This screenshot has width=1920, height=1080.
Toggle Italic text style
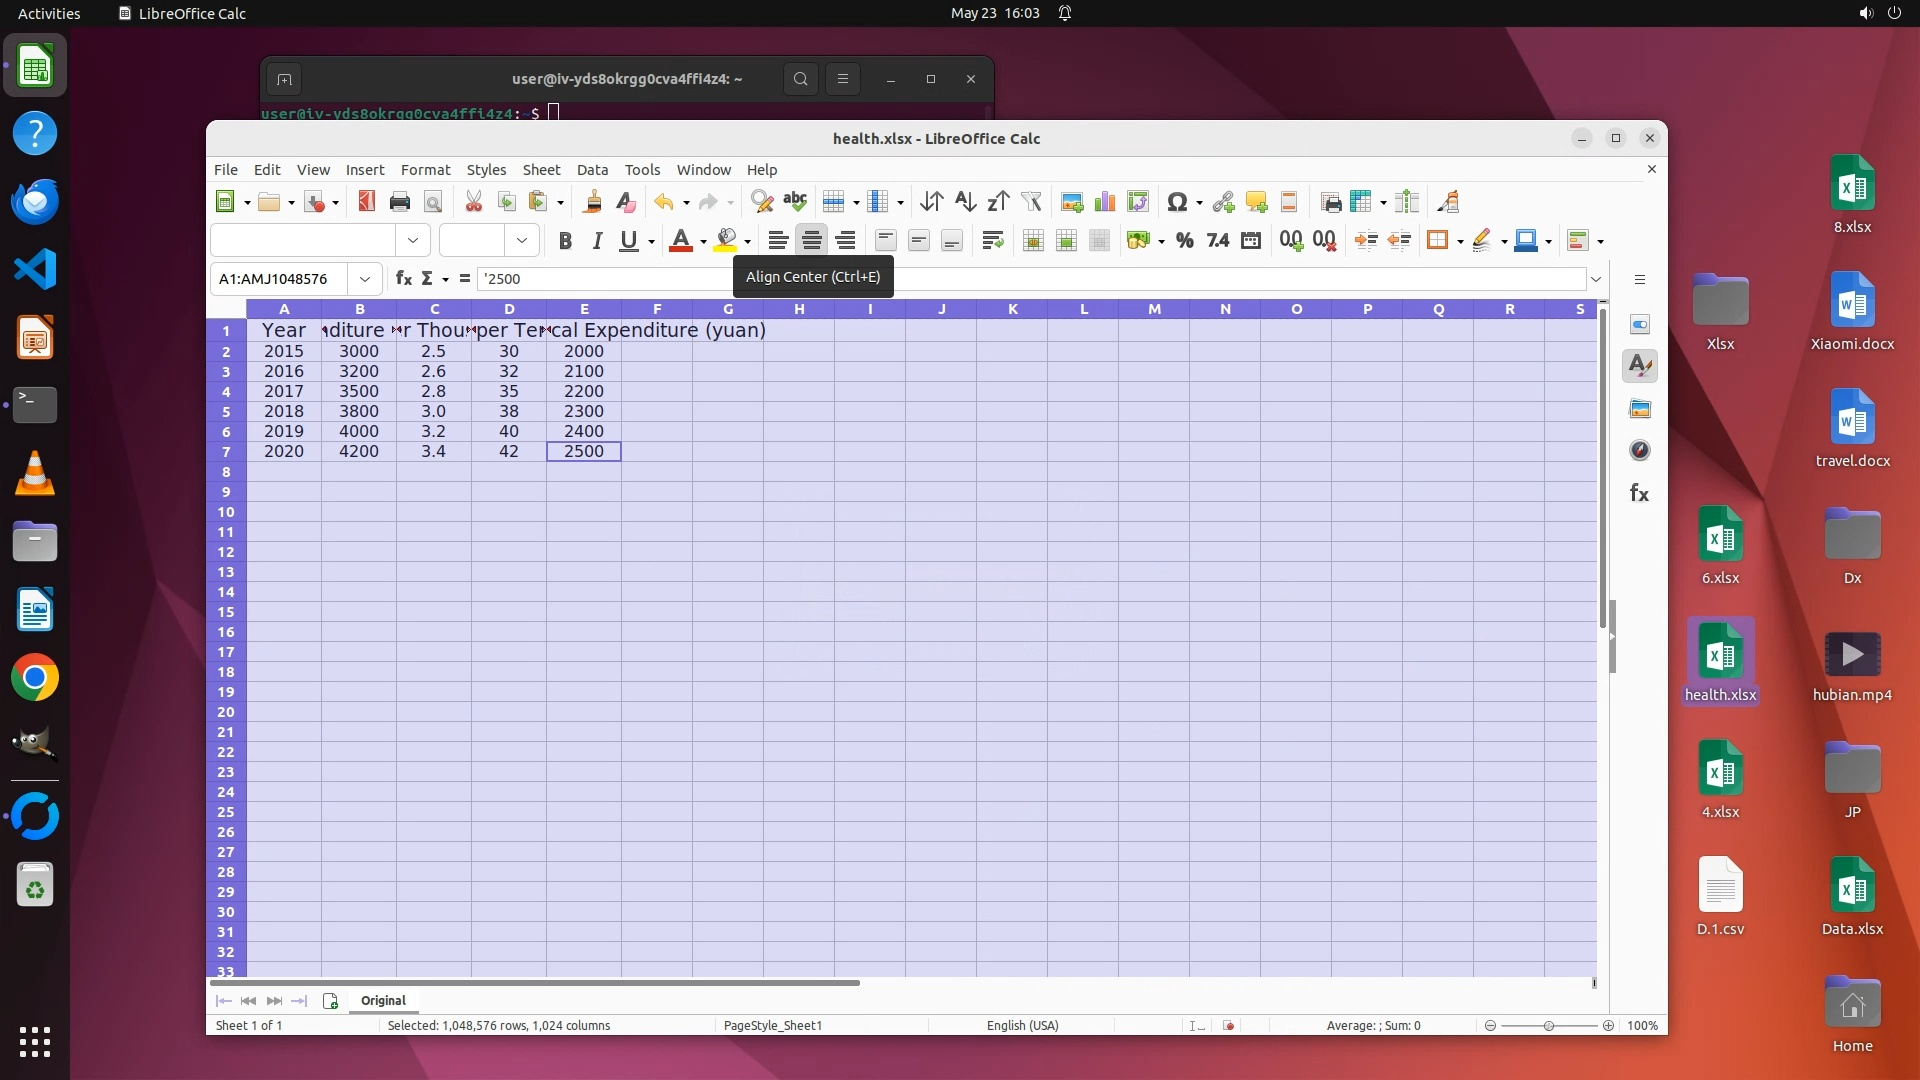click(x=597, y=240)
